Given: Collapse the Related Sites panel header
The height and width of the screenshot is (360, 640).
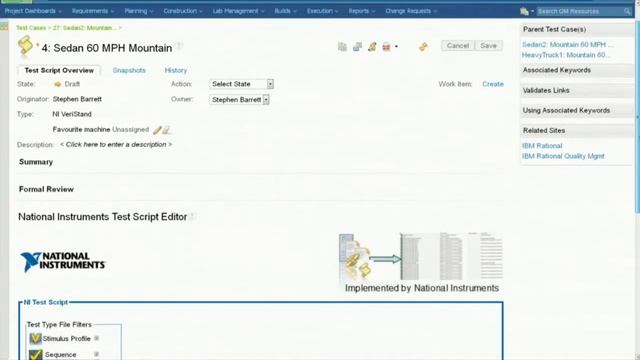Looking at the screenshot, I should [x=576, y=131].
